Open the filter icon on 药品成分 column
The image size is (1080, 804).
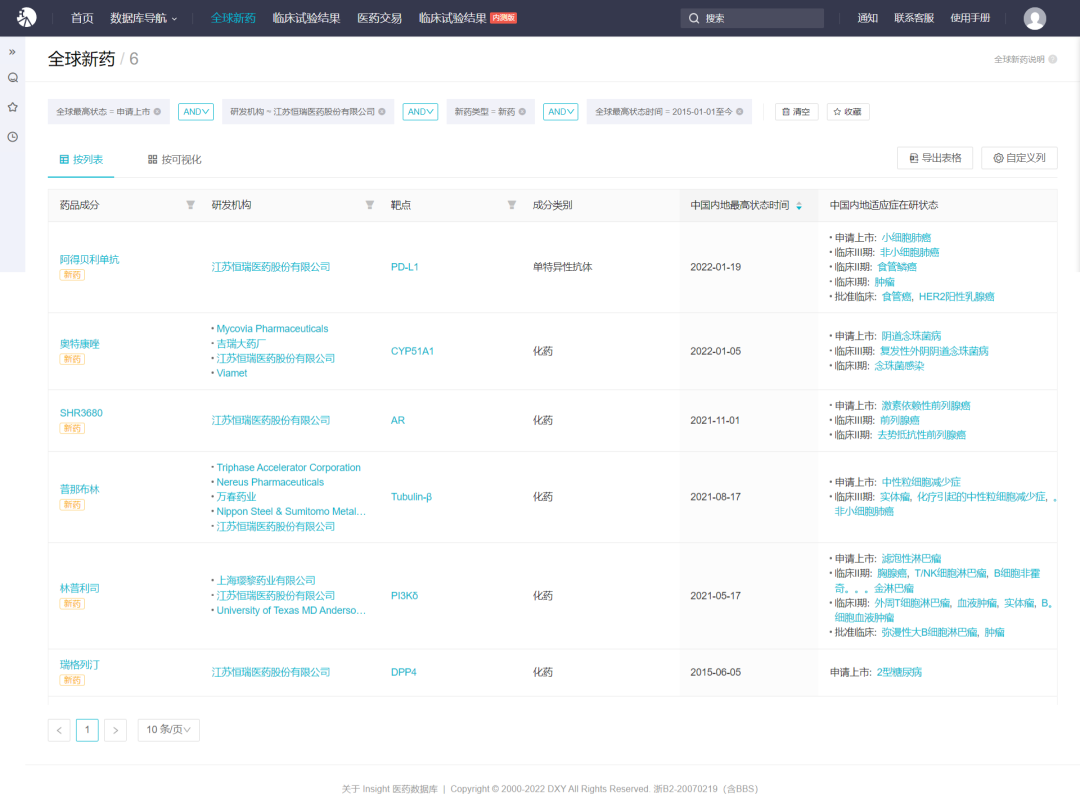[x=191, y=205]
